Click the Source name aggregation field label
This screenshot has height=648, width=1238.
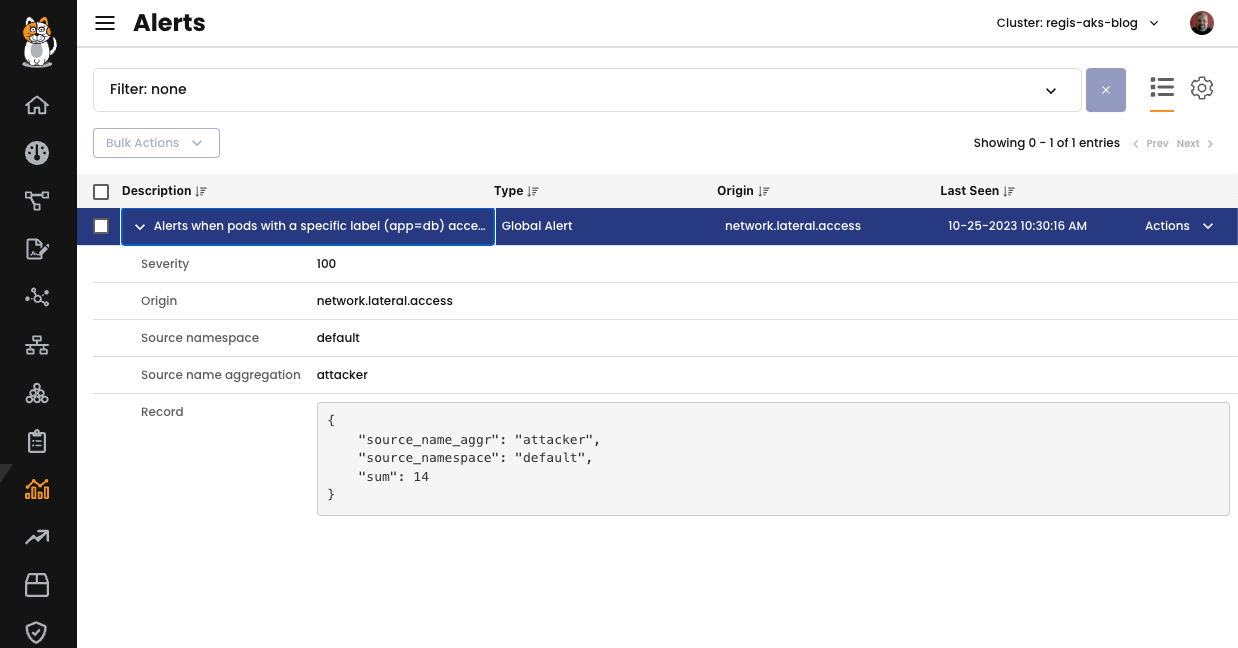tap(221, 375)
